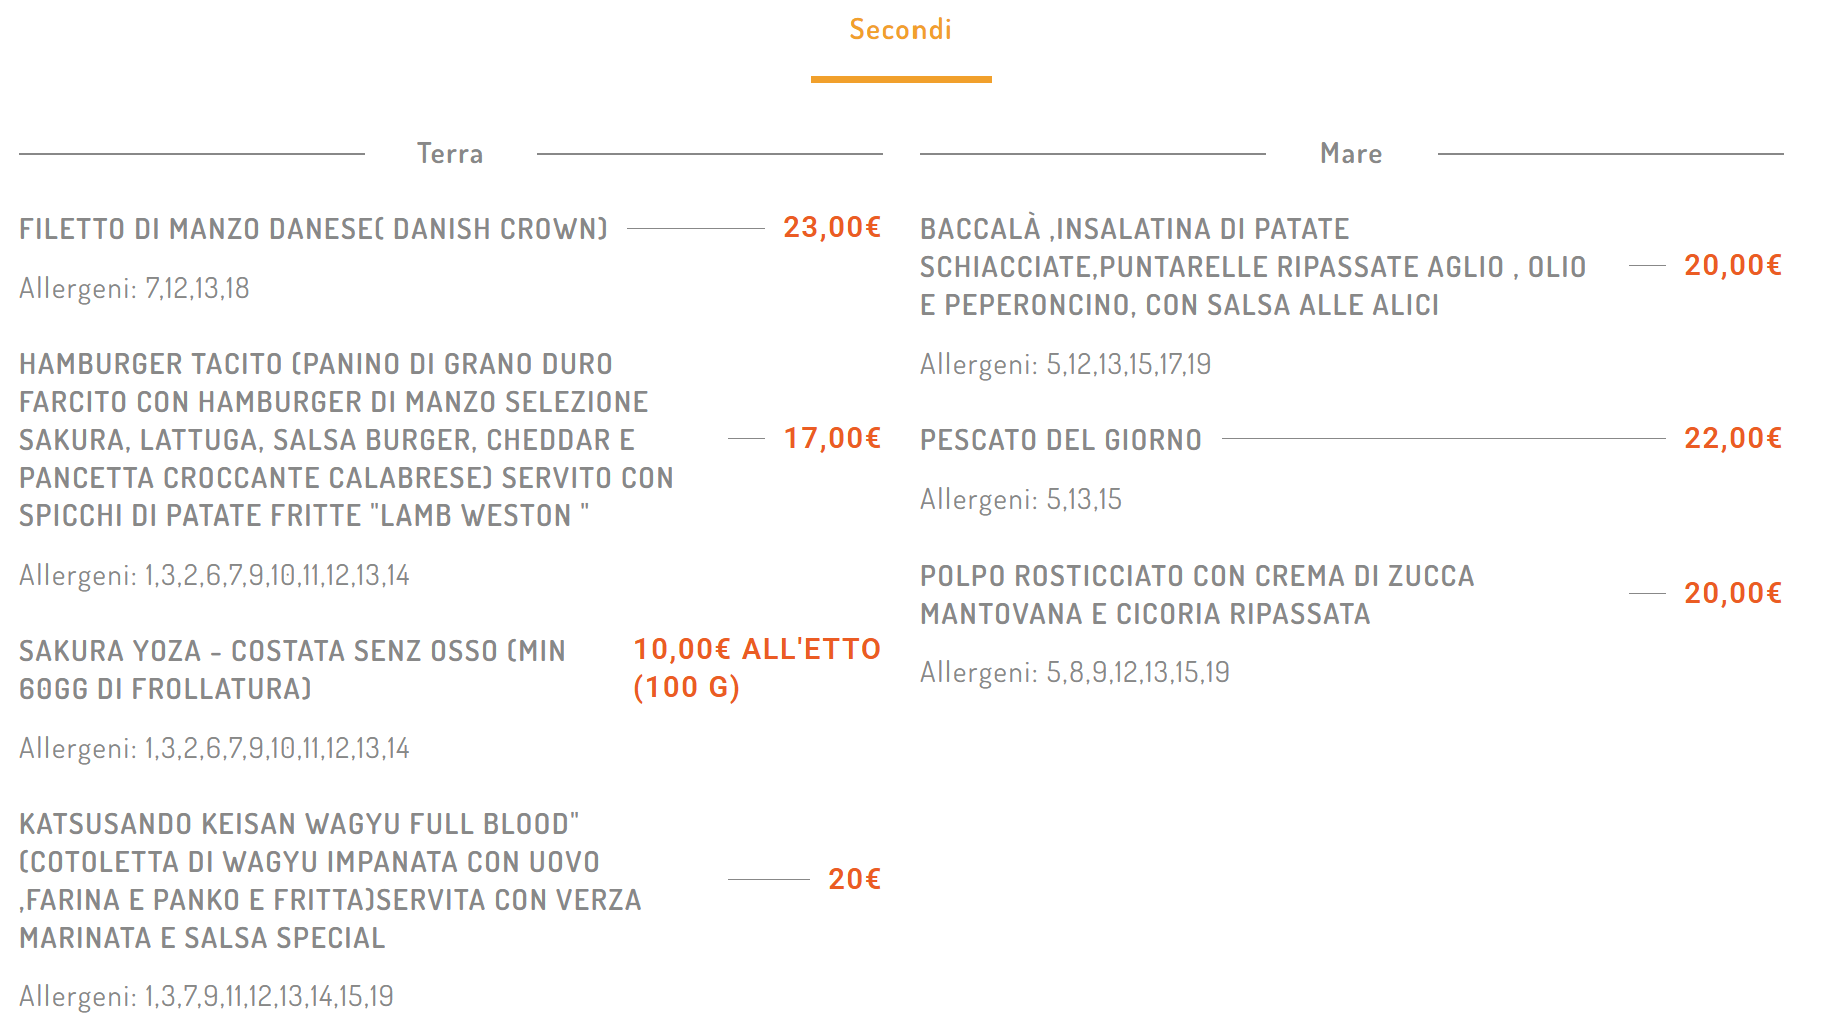Image resolution: width=1822 pixels, height=1036 pixels.
Task: Click Hamburger Tacito menu item
Action: pyautogui.click(x=345, y=440)
